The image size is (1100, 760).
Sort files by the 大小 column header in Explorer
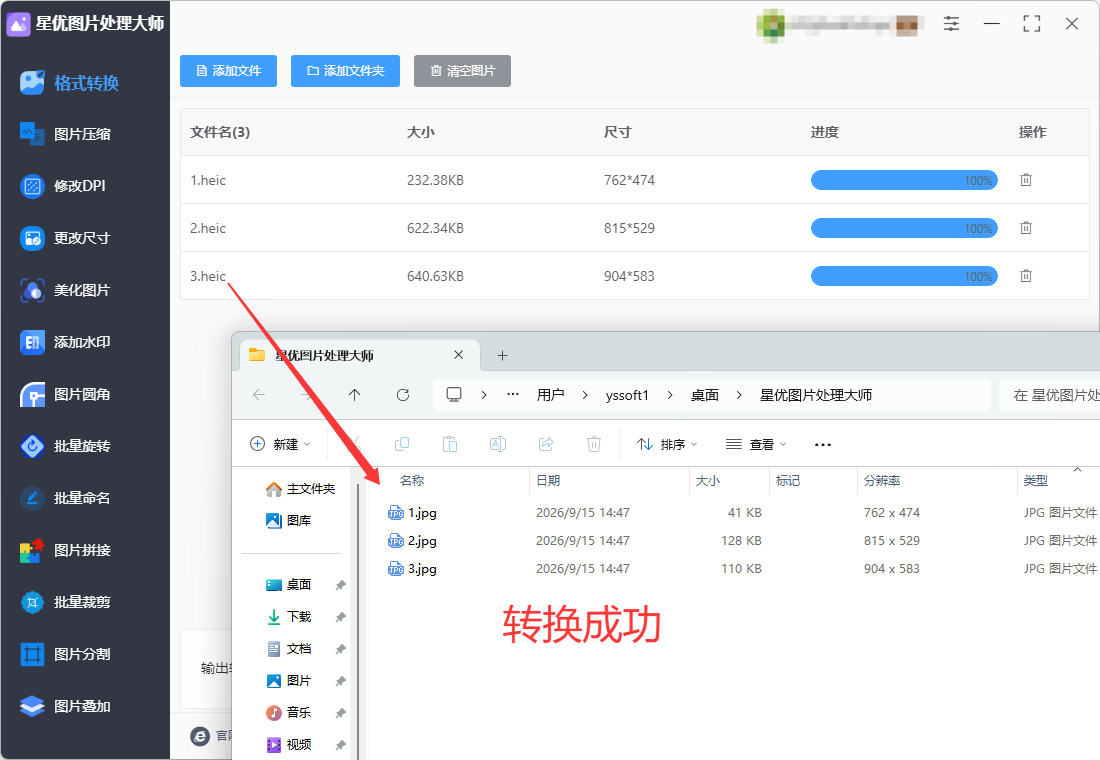(x=707, y=481)
